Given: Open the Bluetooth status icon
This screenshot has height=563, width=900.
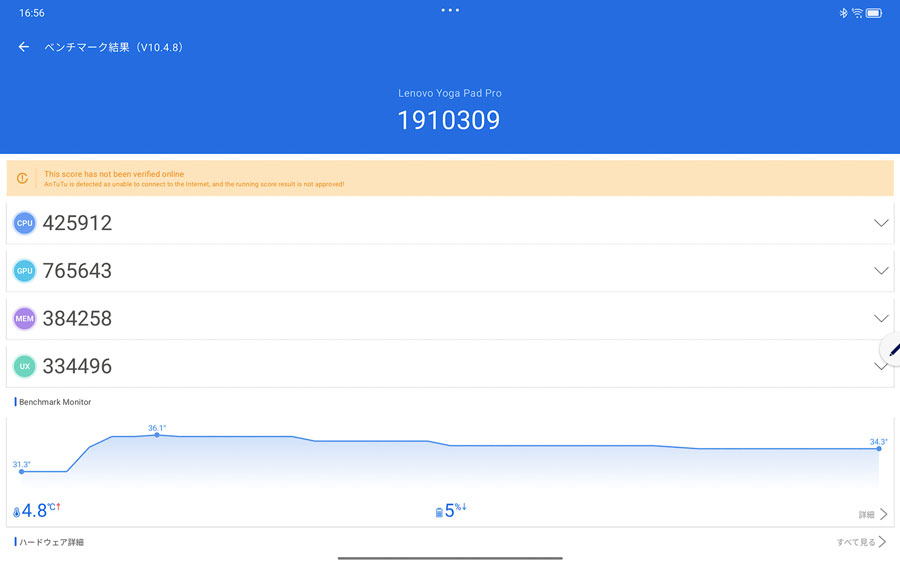Looking at the screenshot, I should click(x=843, y=13).
